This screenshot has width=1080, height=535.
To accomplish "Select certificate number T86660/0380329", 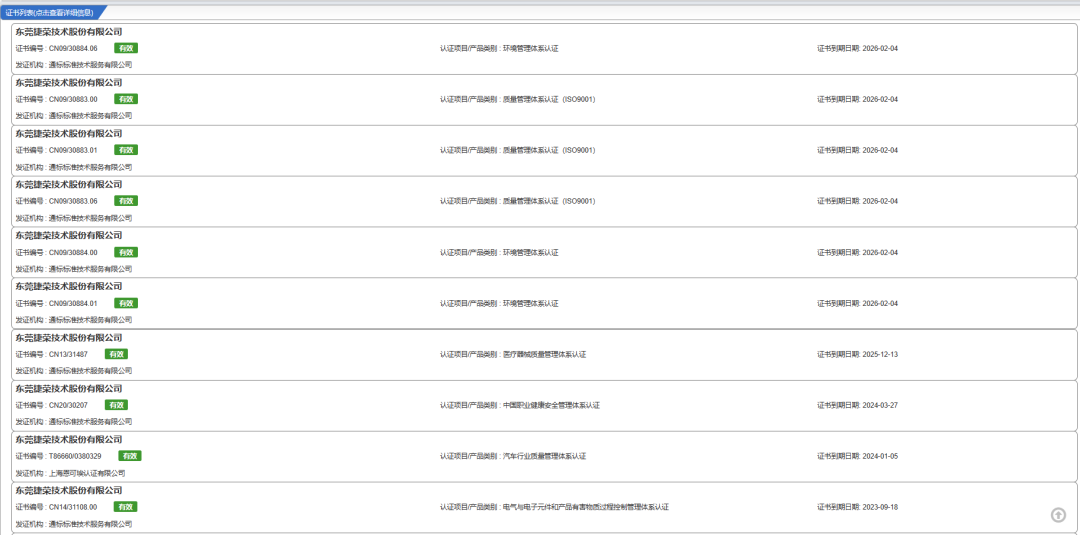I will [x=75, y=457].
